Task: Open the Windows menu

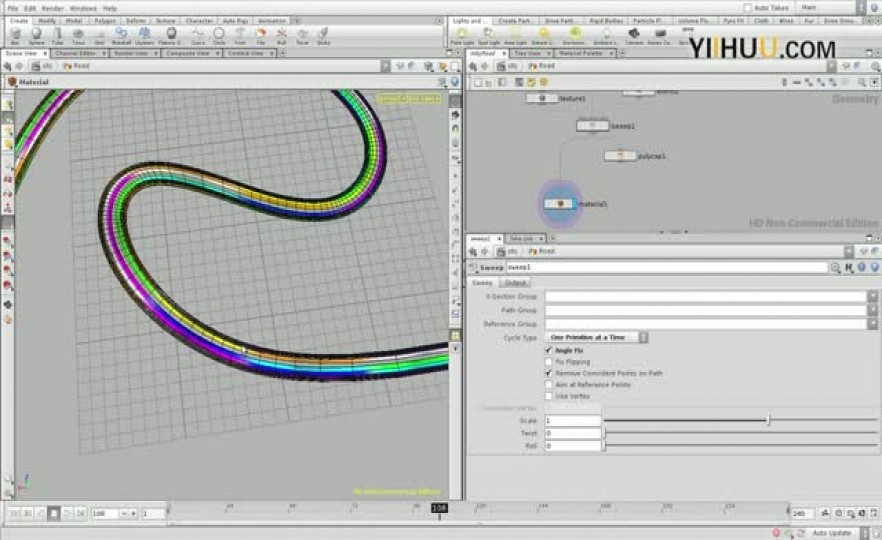Action: [x=83, y=8]
